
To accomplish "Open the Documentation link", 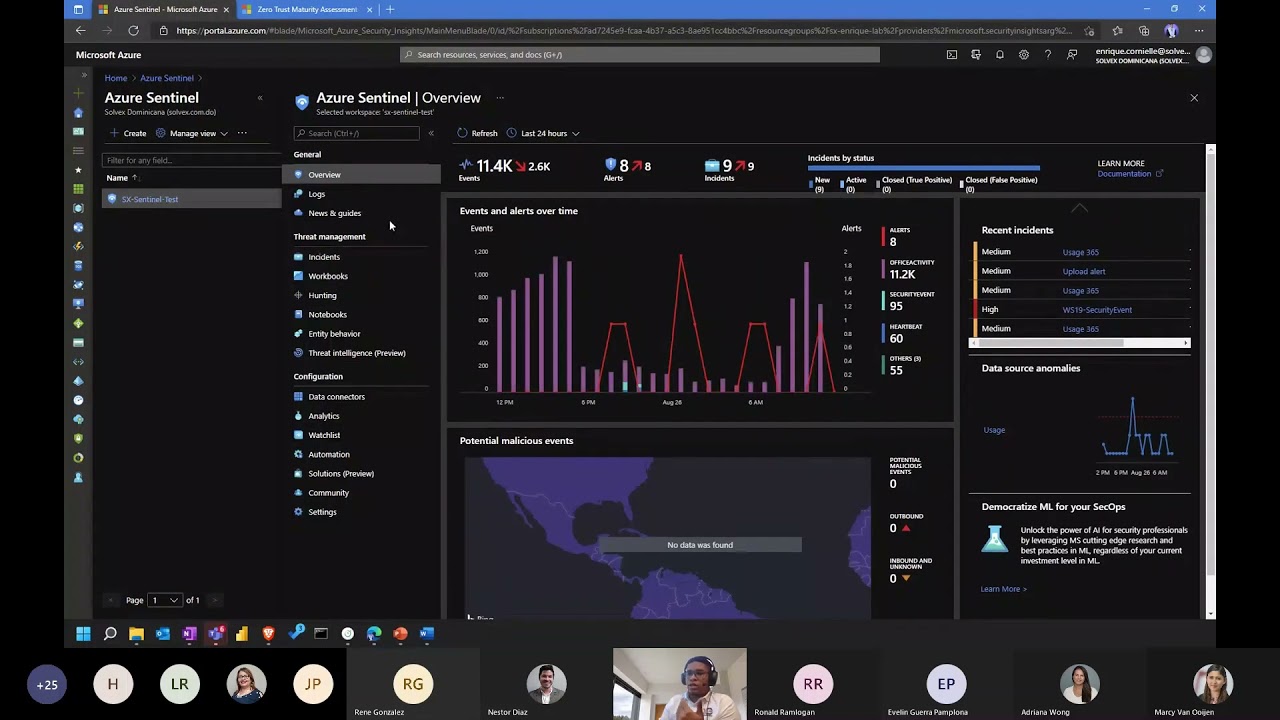I will pos(1130,174).
